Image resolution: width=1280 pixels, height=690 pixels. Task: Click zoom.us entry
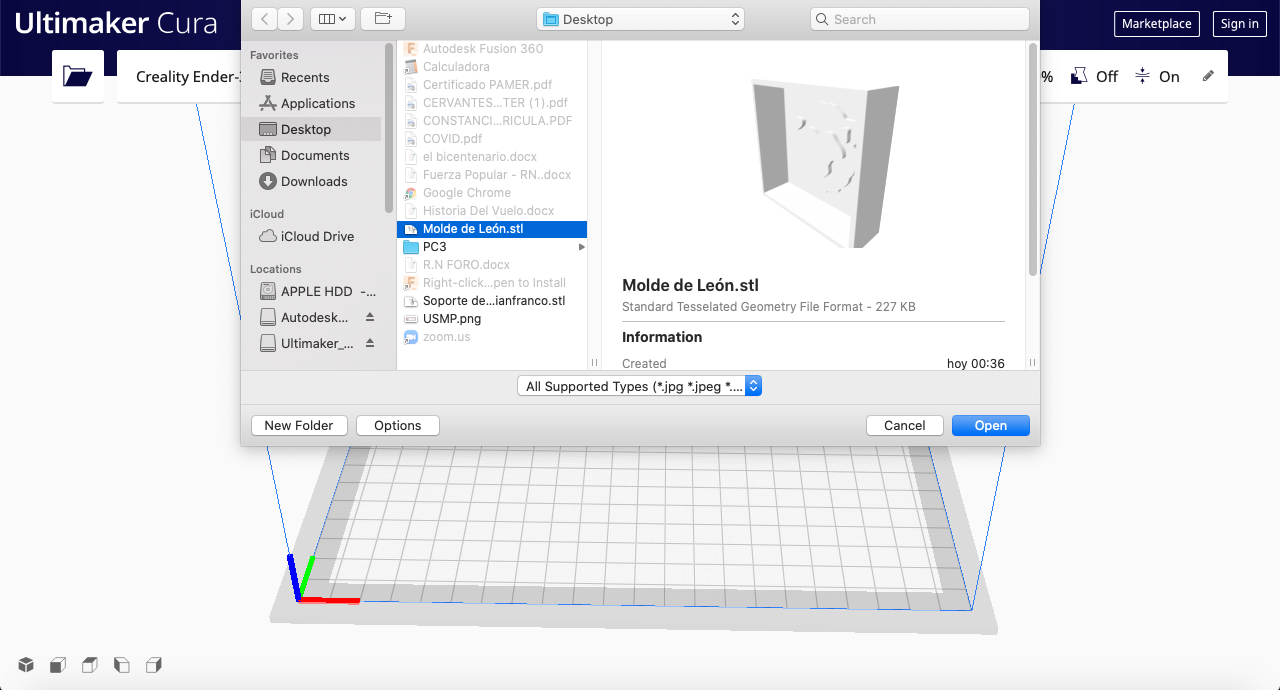click(x=492, y=337)
